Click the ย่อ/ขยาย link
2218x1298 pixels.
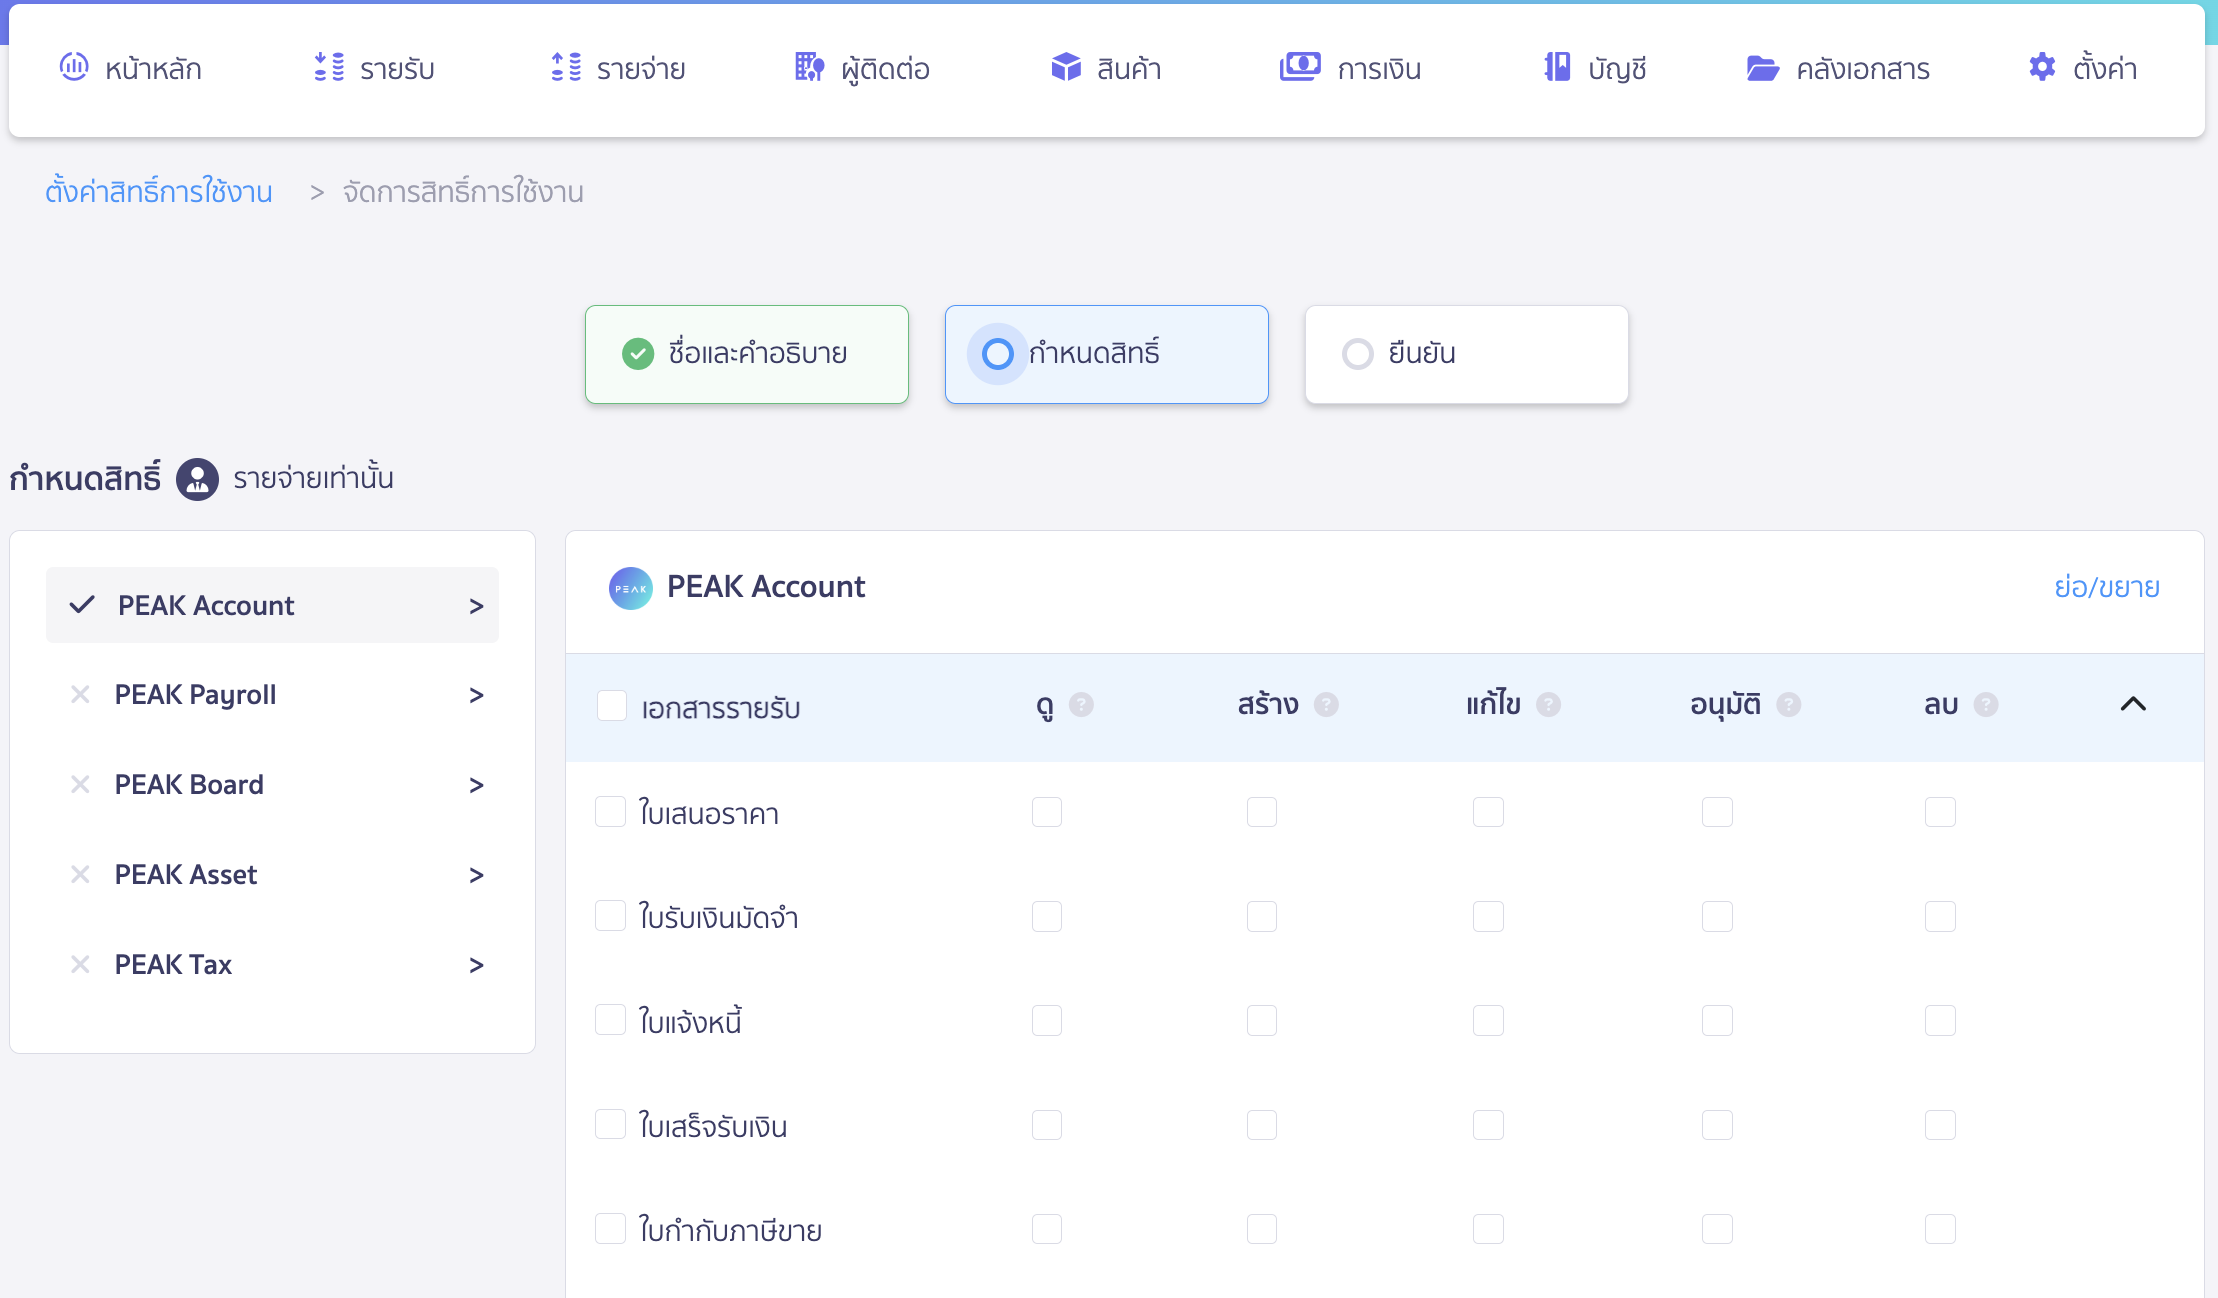click(x=2107, y=587)
